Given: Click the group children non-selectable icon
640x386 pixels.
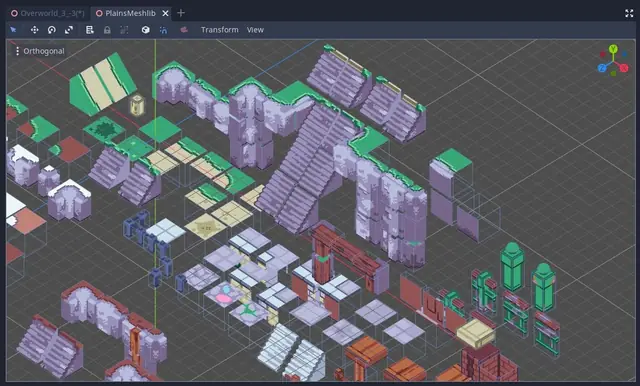Looking at the screenshot, I should 124,30.
